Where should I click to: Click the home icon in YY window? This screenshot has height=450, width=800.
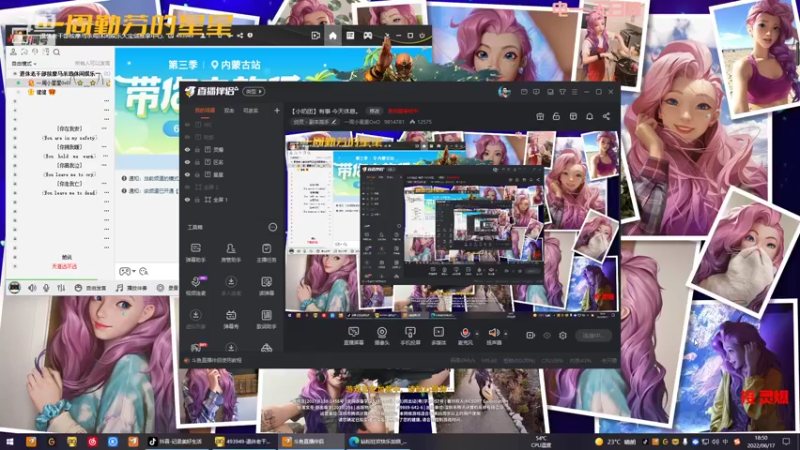click(333, 36)
